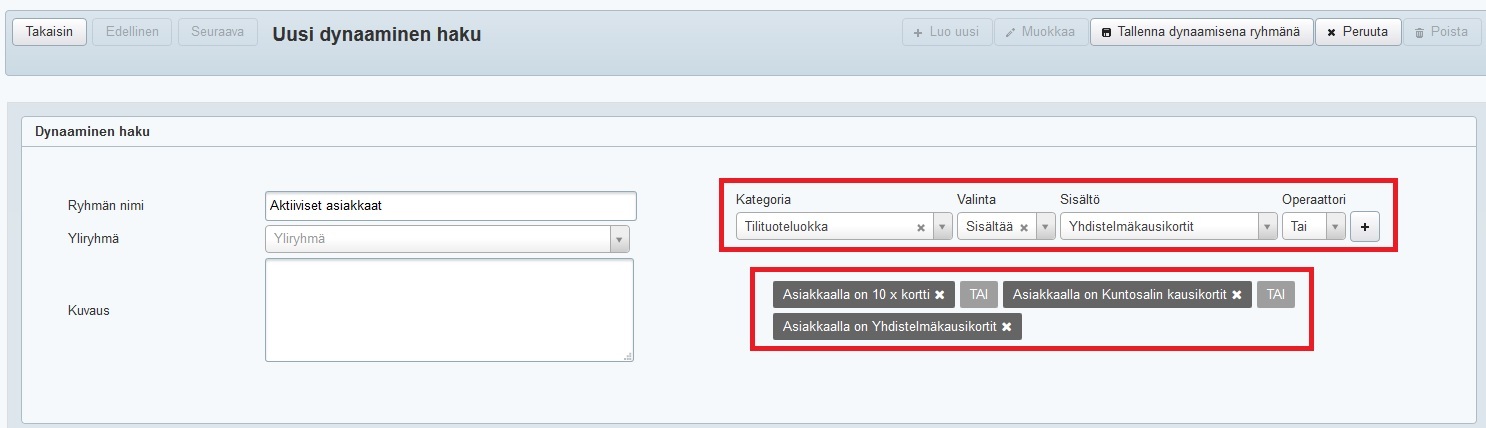Click the Ryhmän nimi text field

[450, 206]
